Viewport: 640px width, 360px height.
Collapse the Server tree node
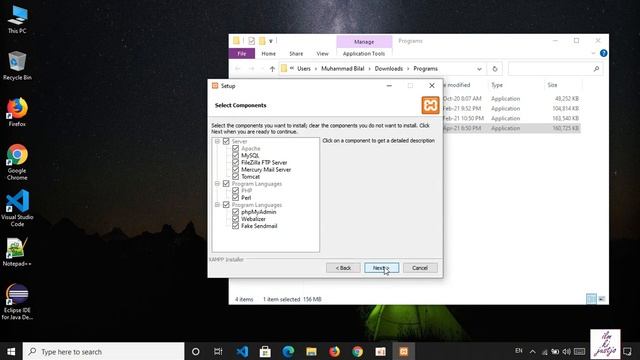pyautogui.click(x=217, y=141)
